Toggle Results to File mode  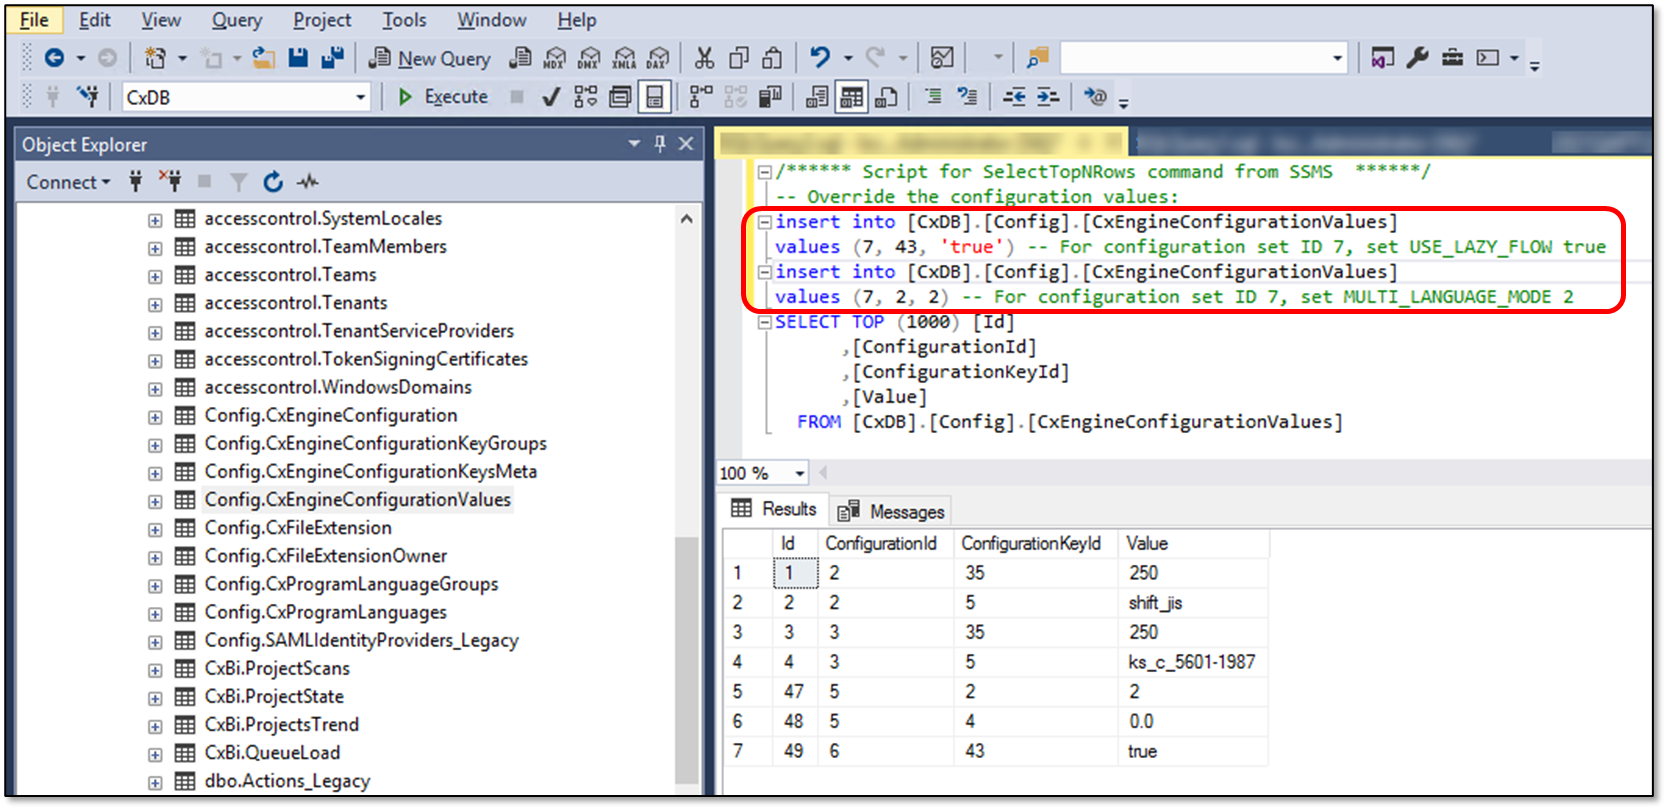[x=886, y=97]
